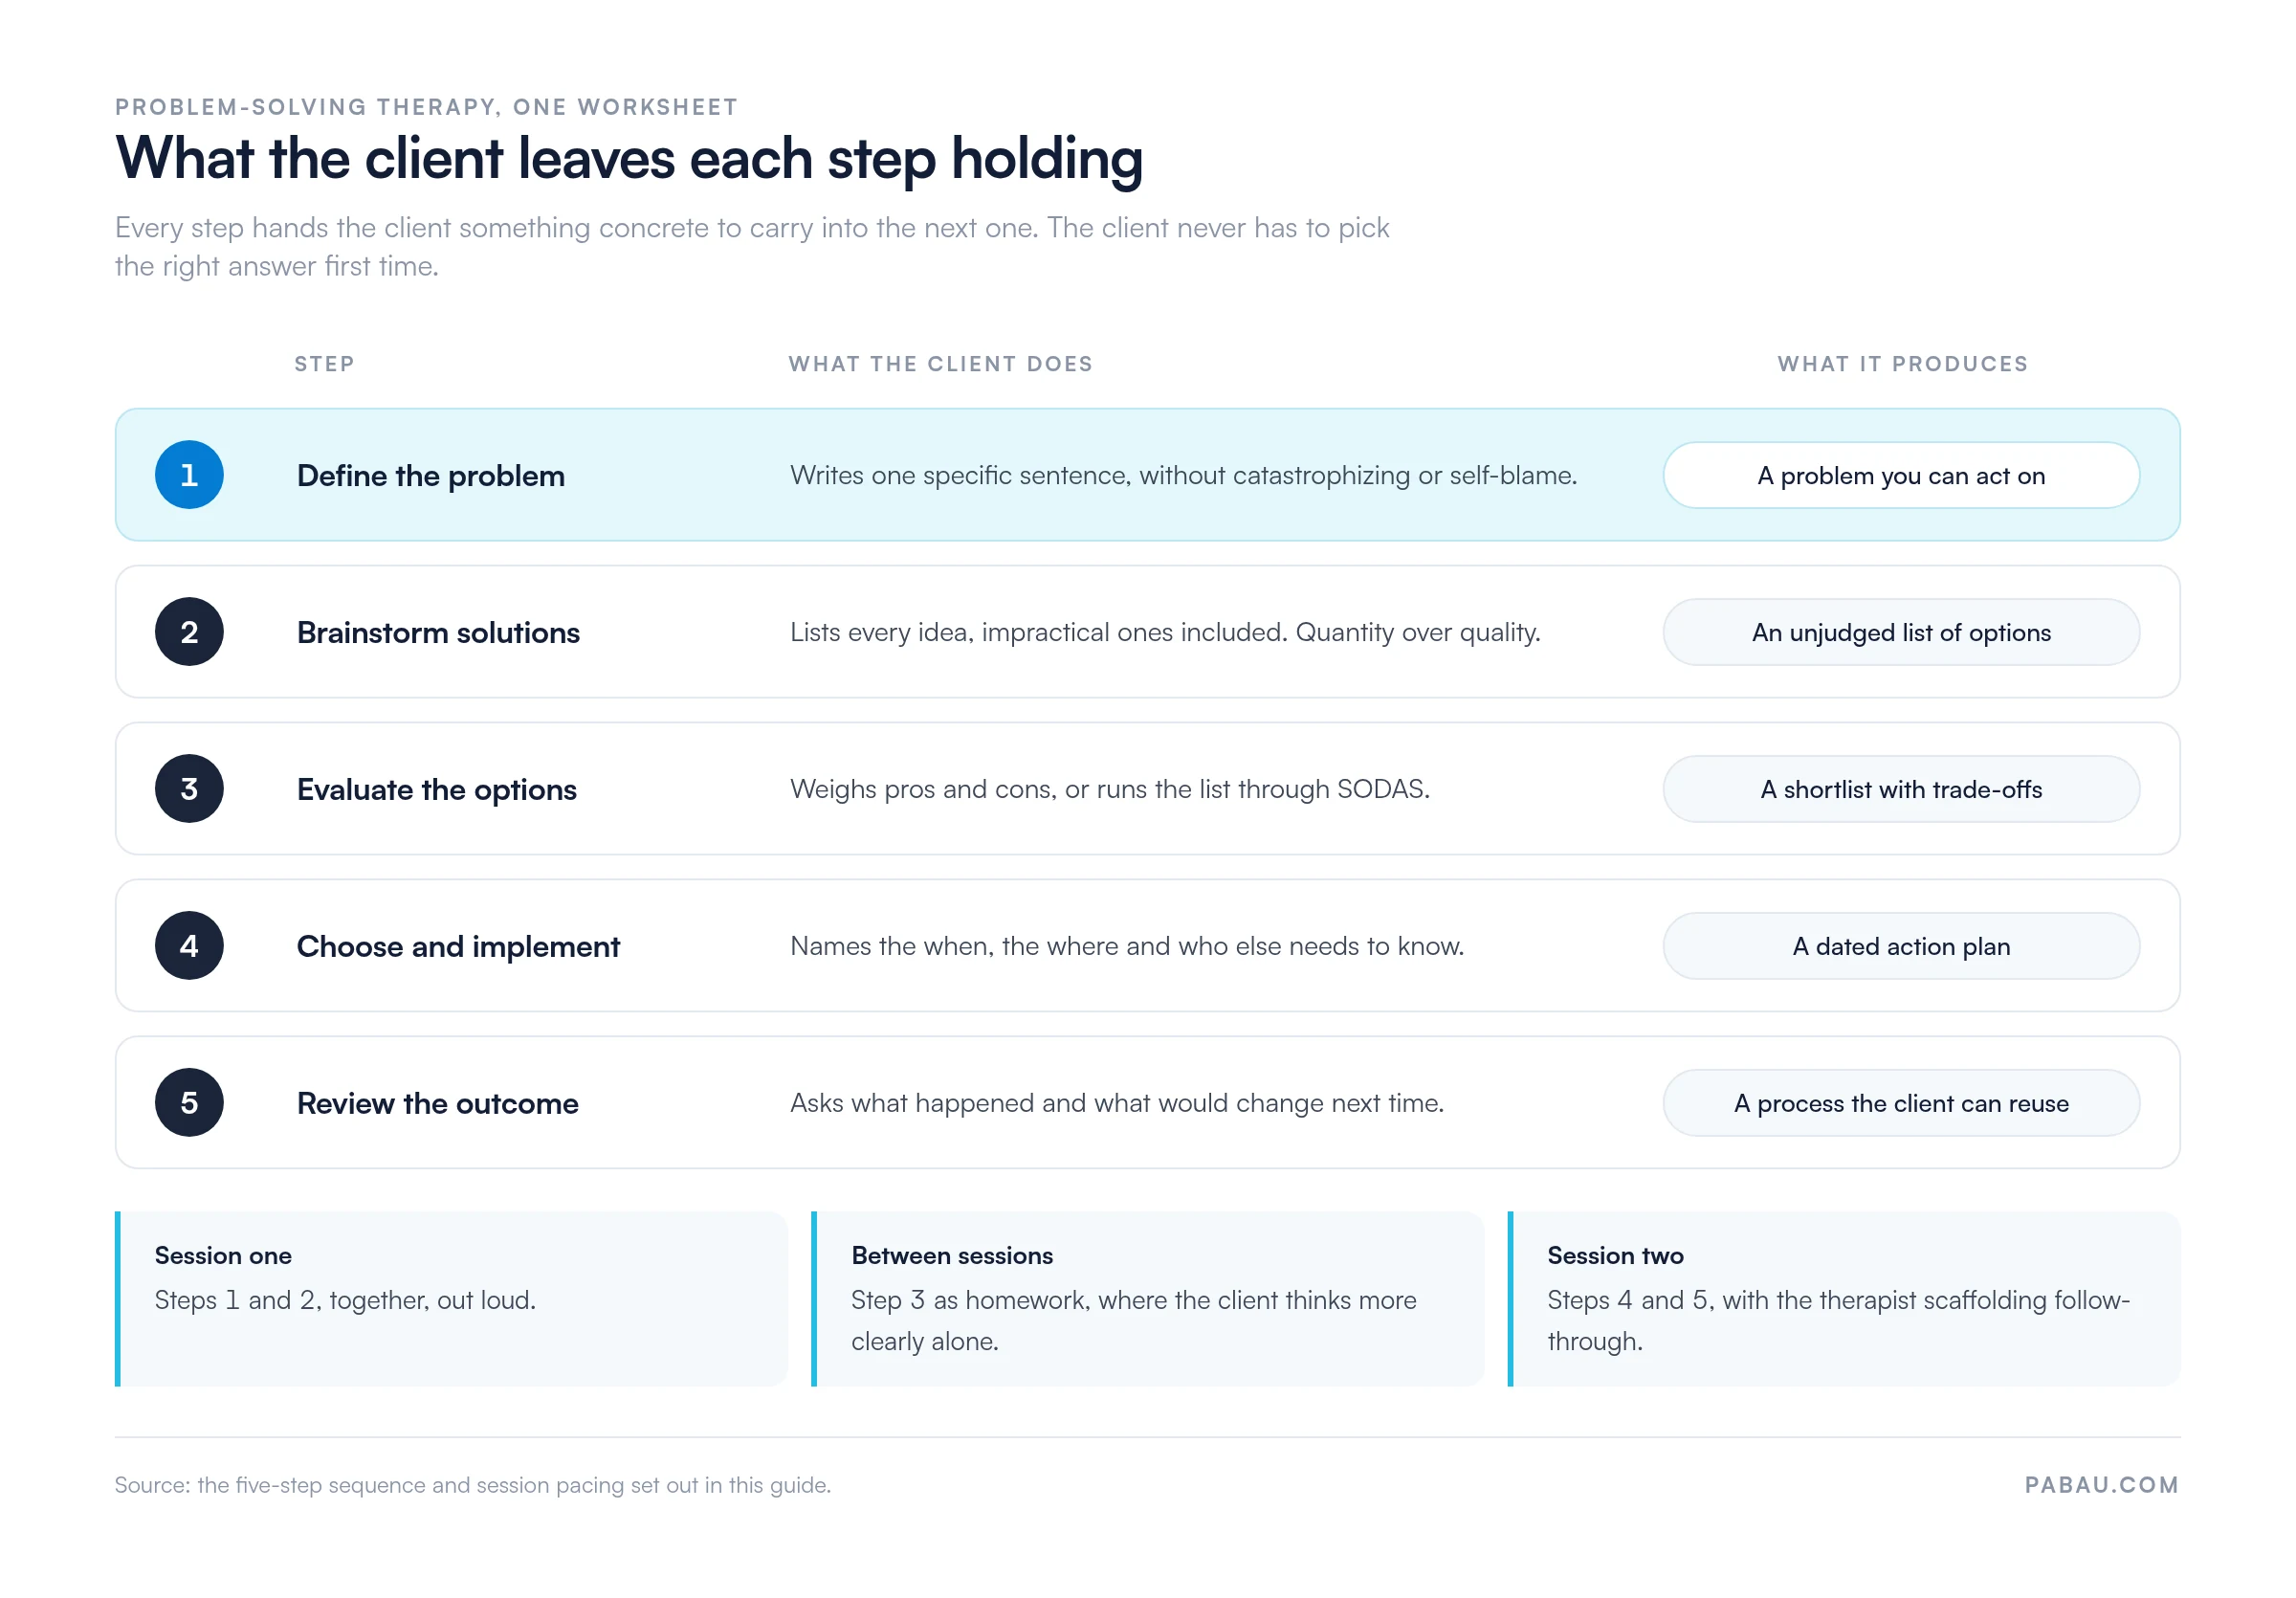
Task: Select the 'Brainstorm solutions' step title
Action: coord(438,633)
